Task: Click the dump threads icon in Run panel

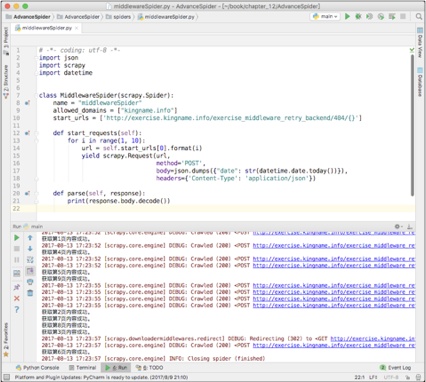Action: point(17,273)
